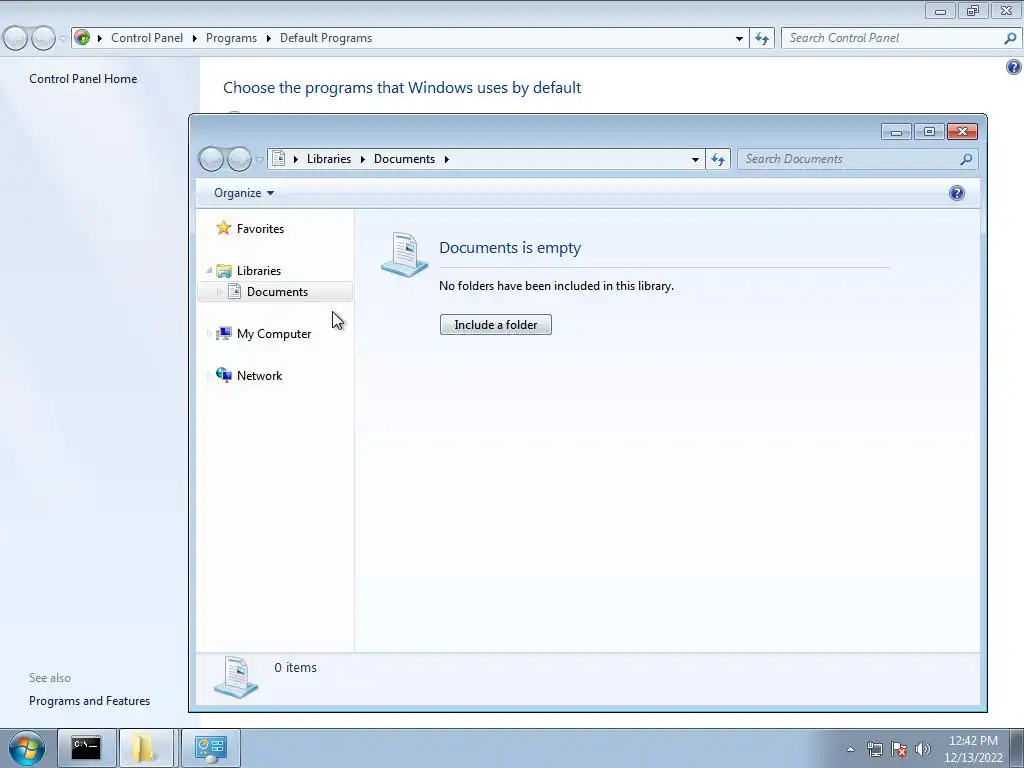The height and width of the screenshot is (768, 1024).
Task: Open Control Panel help icon
Action: coord(1014,67)
